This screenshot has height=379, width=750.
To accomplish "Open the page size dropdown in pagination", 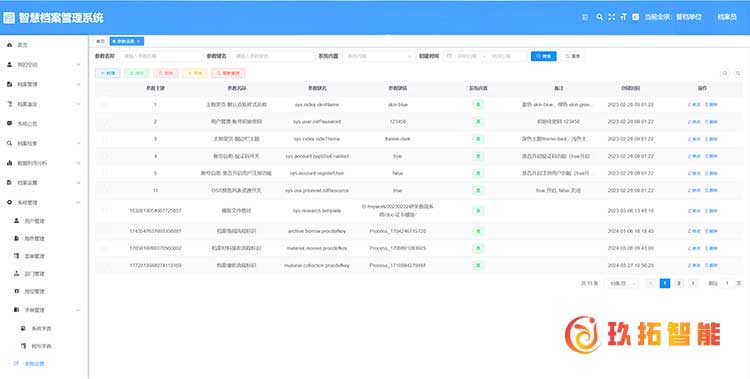I will tap(622, 283).
